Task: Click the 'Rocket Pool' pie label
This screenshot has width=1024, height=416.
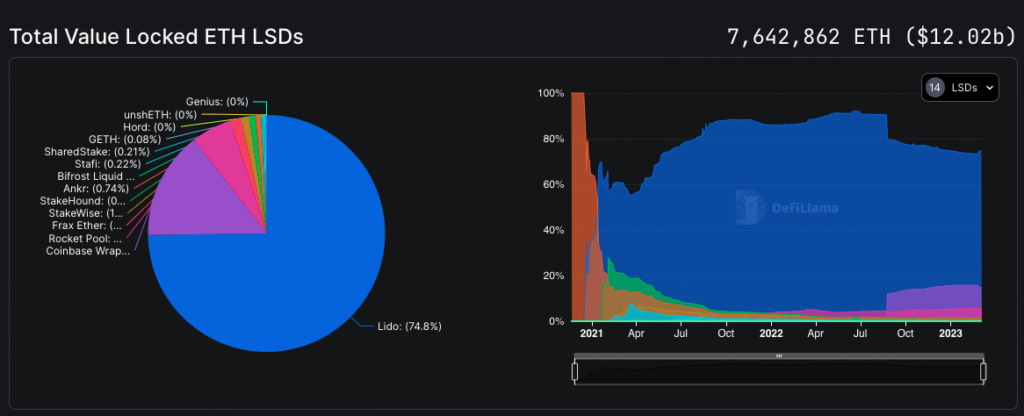Action: pos(85,238)
